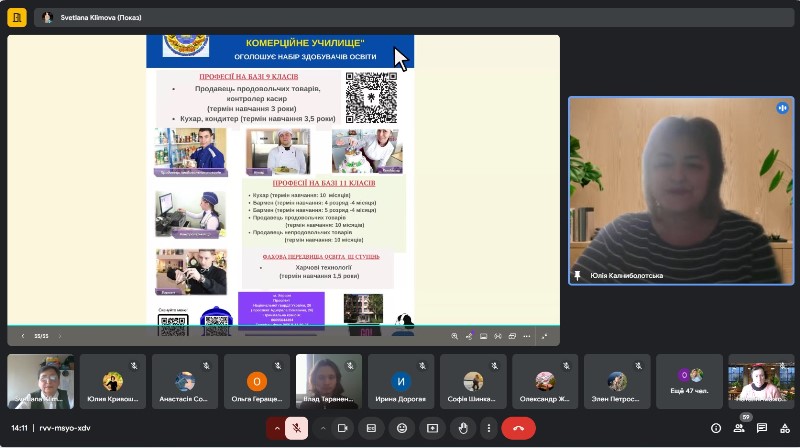The height and width of the screenshot is (448, 800).
Task: Open the emoji reactions
Action: click(402, 428)
